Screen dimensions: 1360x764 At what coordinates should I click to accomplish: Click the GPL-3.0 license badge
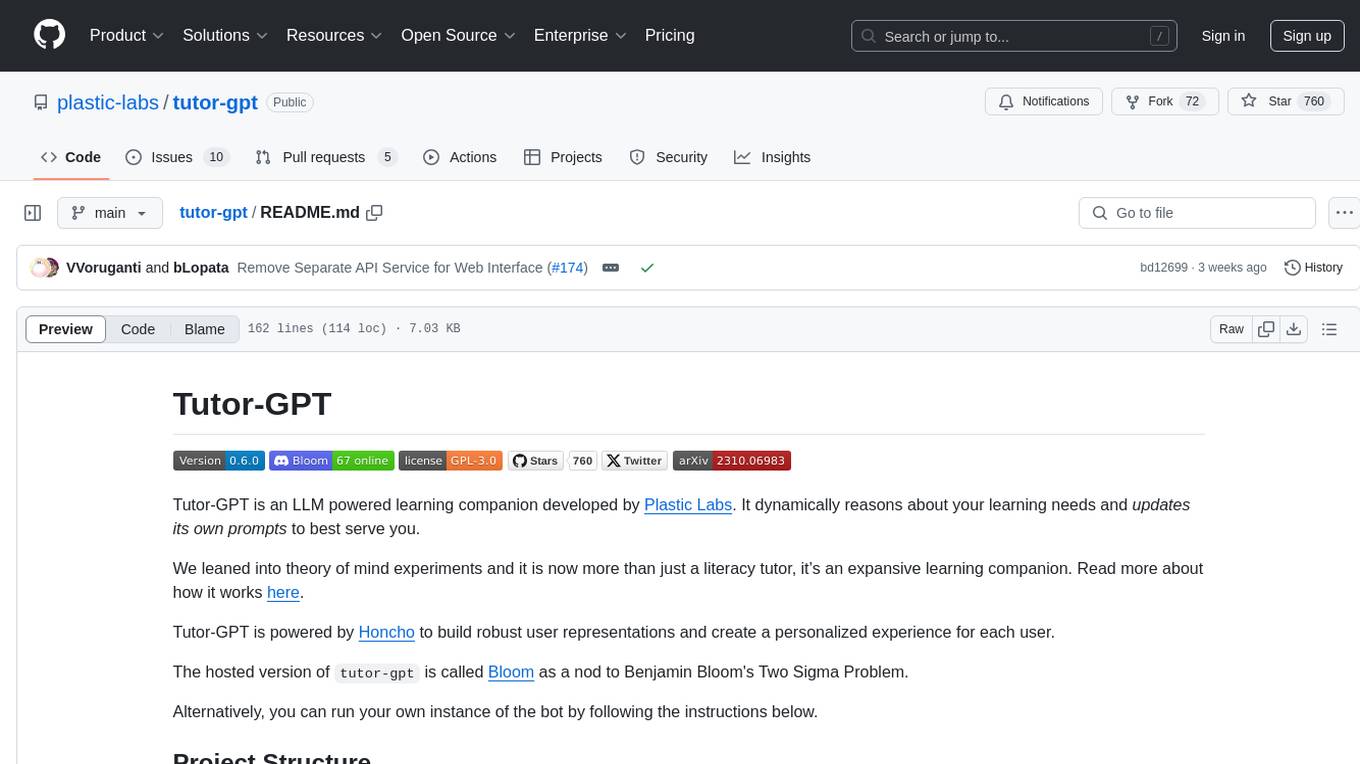pos(451,461)
